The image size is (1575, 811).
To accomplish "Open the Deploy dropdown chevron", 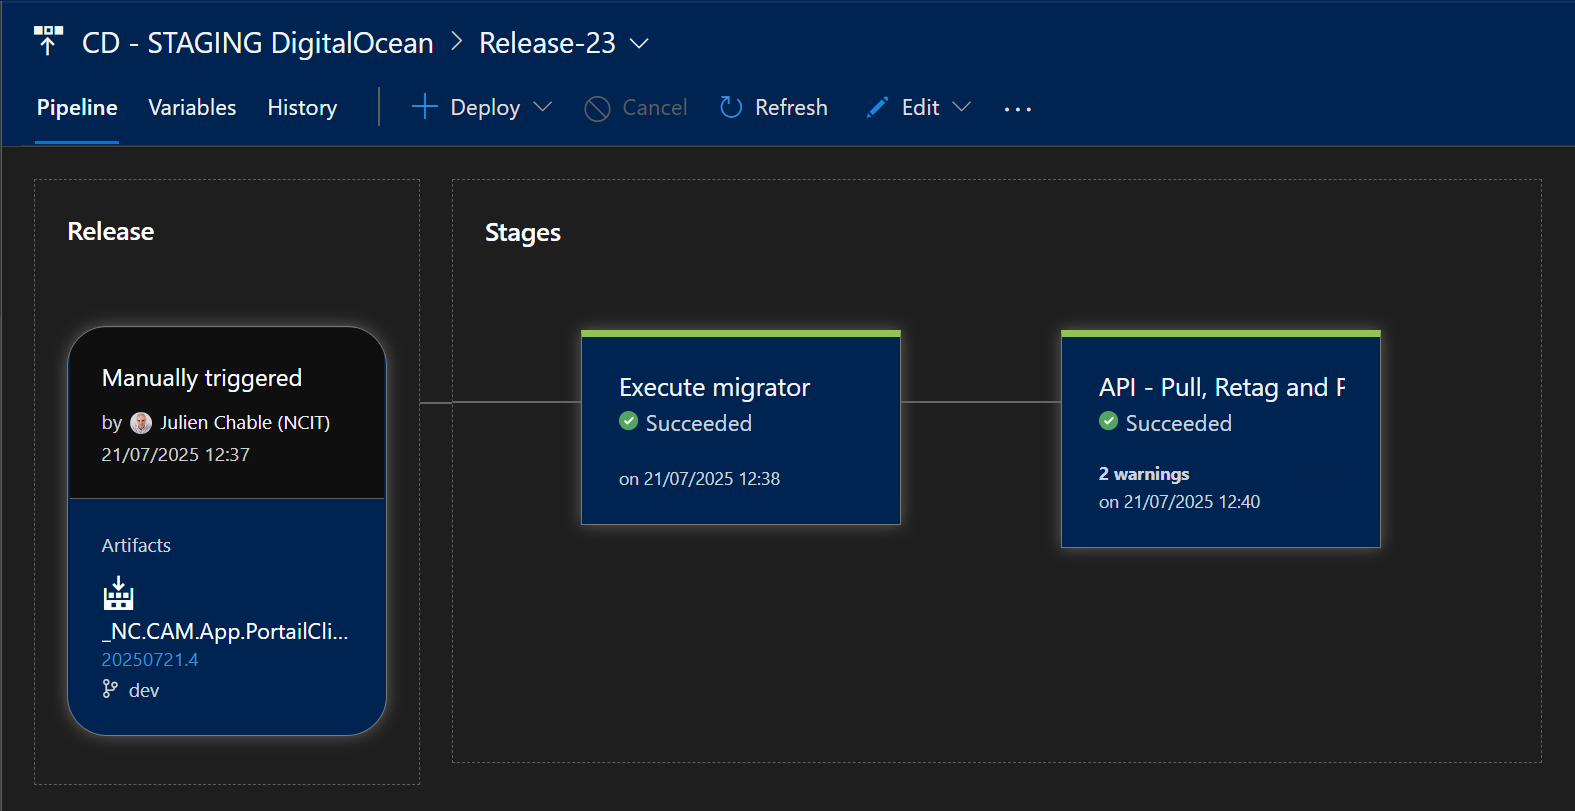I will point(543,107).
